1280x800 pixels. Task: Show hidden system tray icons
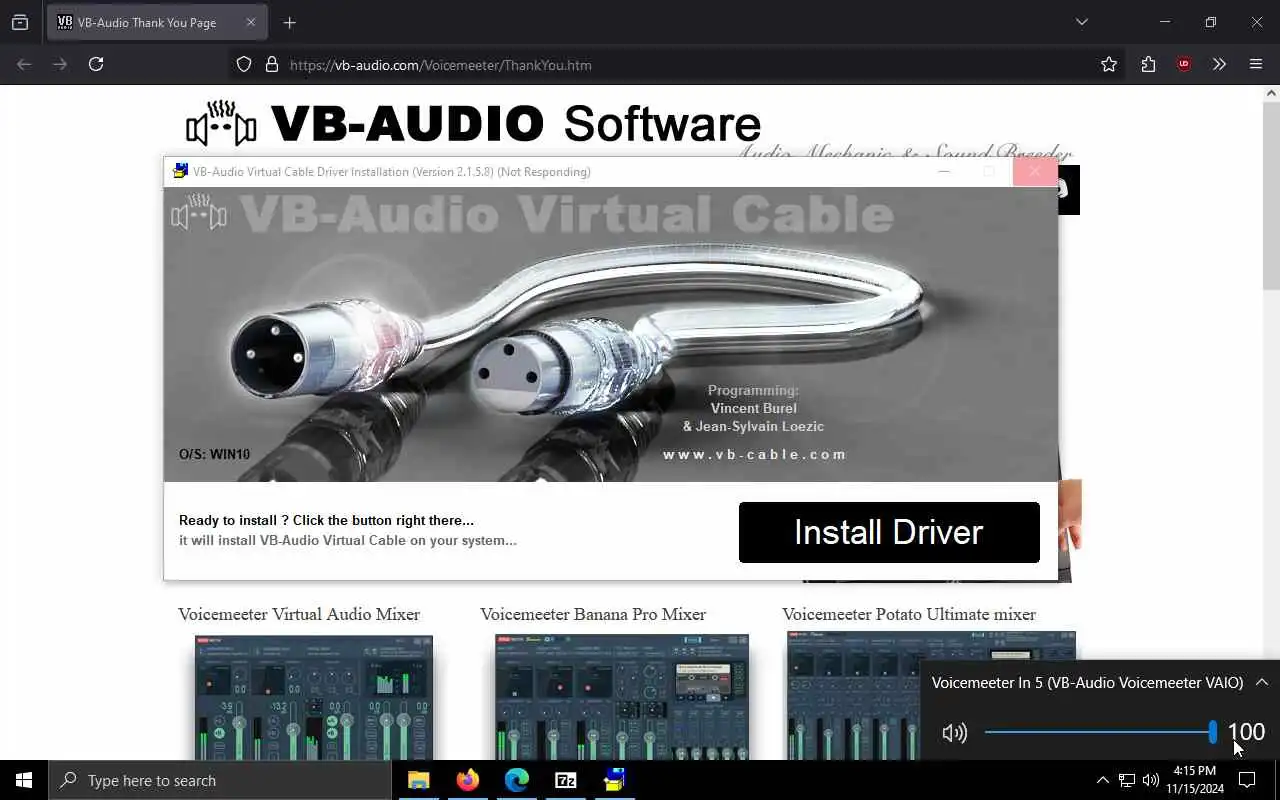coord(1102,780)
